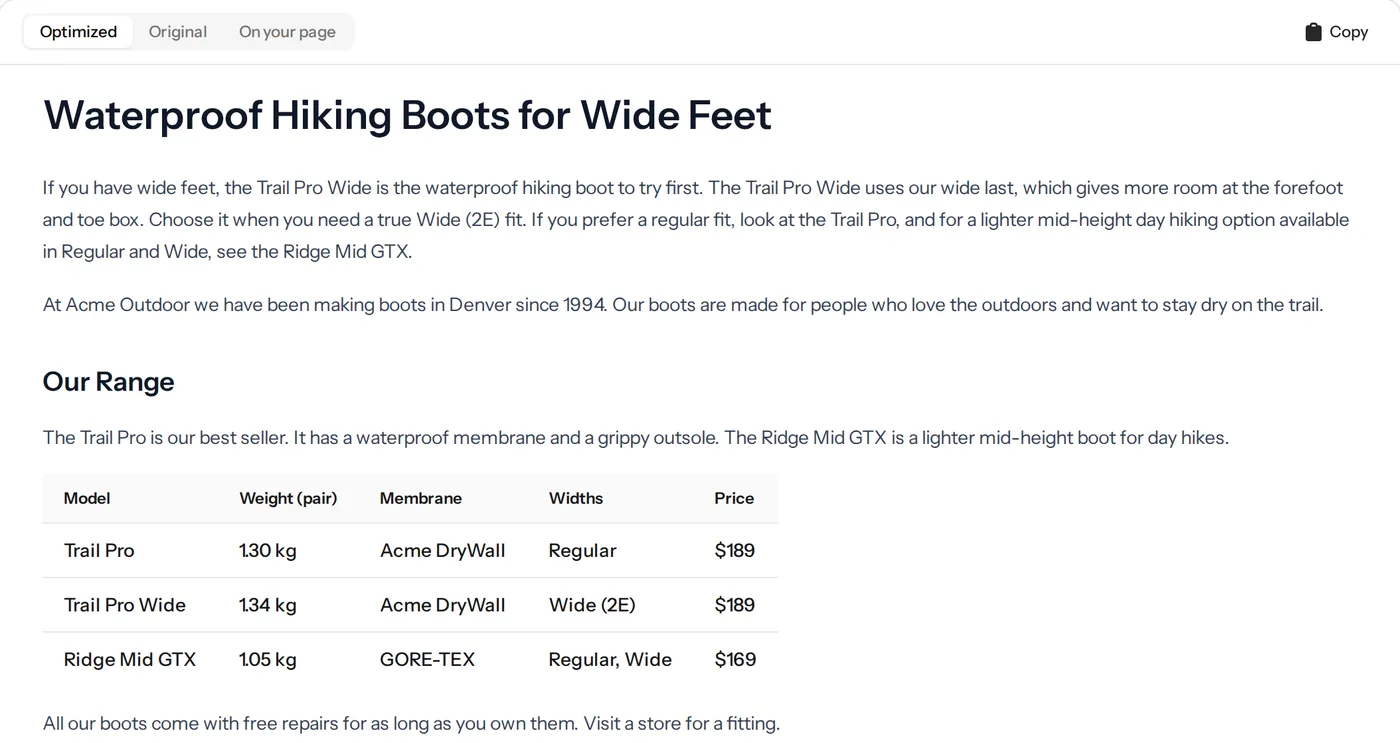1400x743 pixels.
Task: Click the GORE-TEX membrane cell
Action: [x=427, y=660]
